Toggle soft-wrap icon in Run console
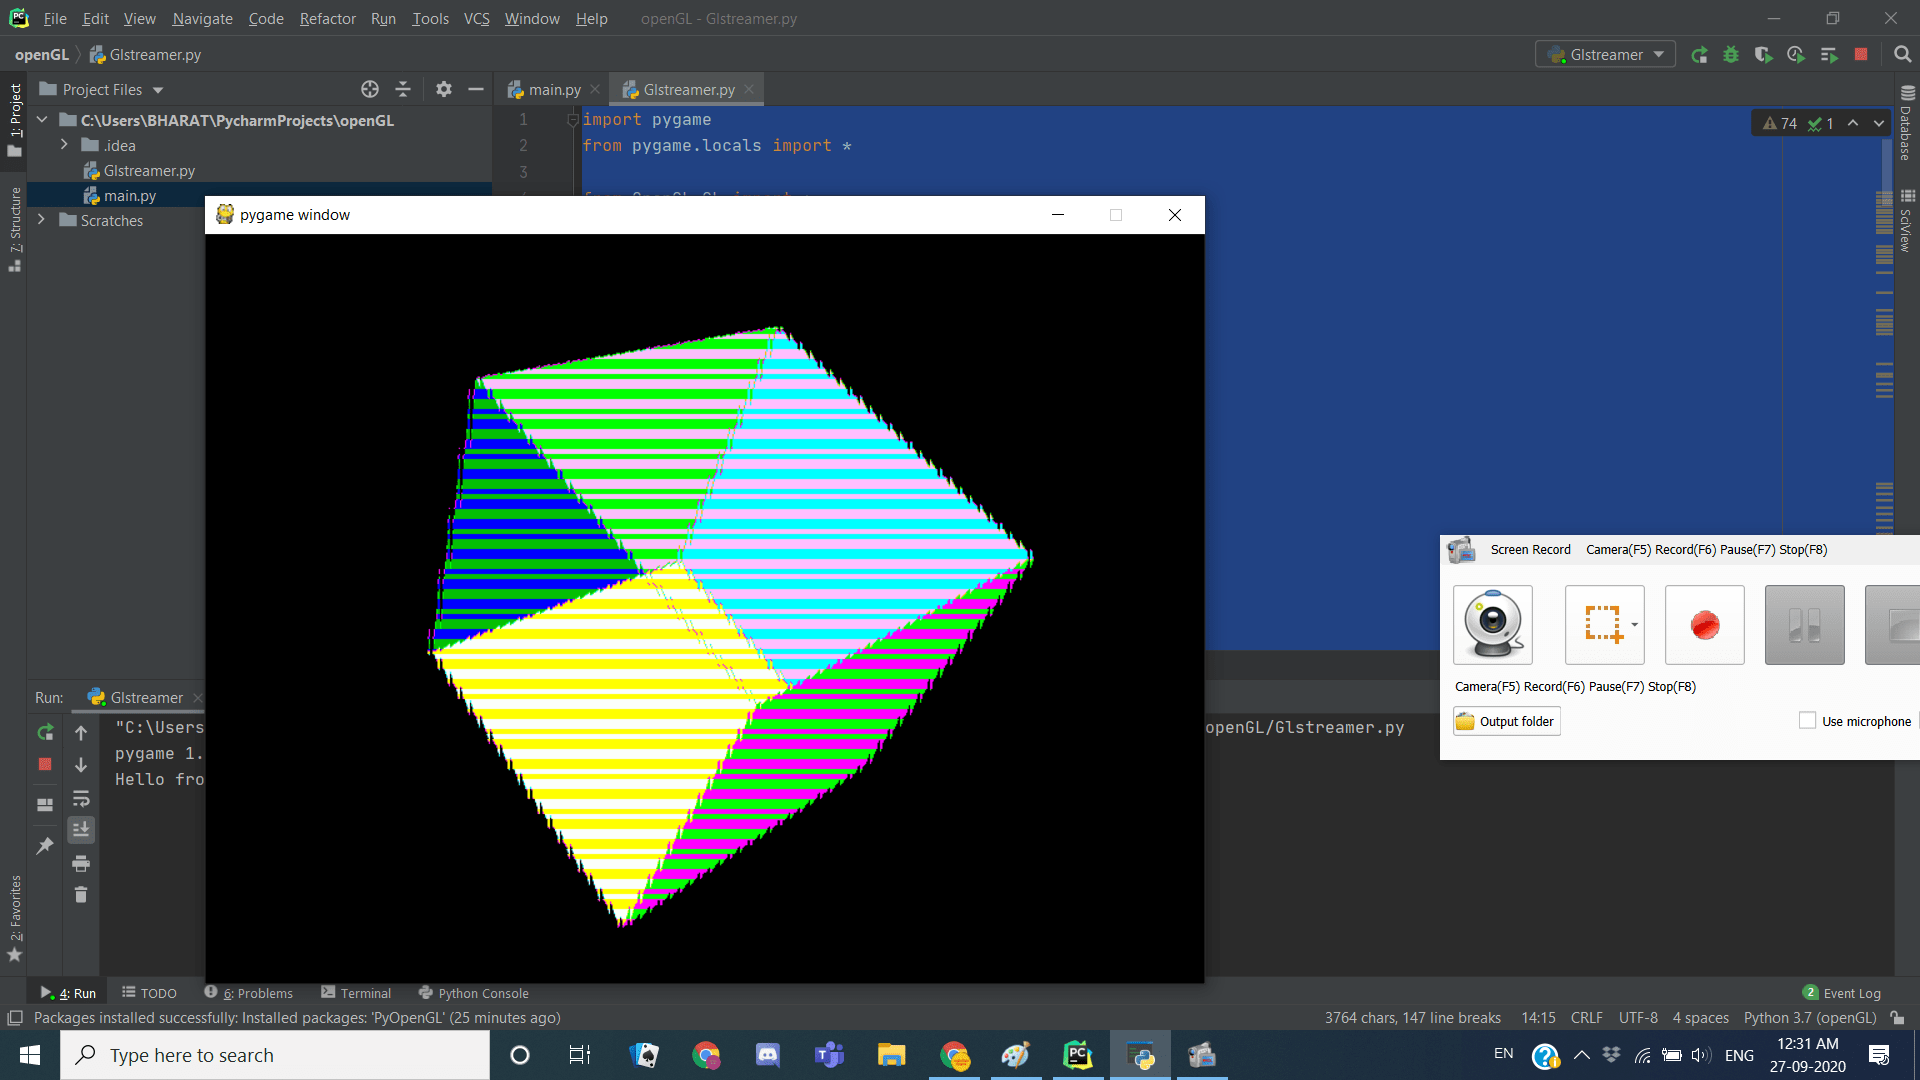This screenshot has width=1920, height=1080. click(81, 798)
